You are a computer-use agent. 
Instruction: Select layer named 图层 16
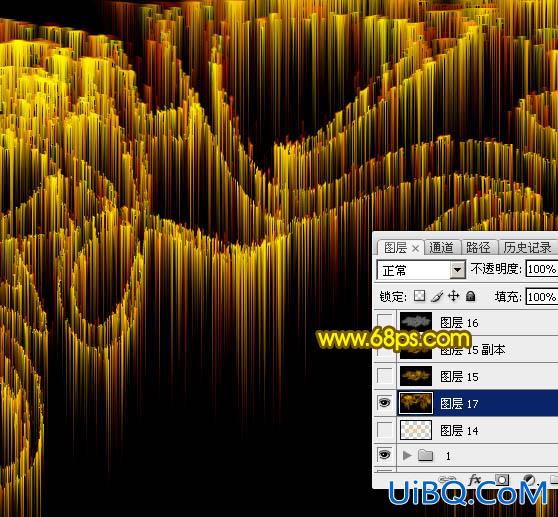click(x=459, y=323)
